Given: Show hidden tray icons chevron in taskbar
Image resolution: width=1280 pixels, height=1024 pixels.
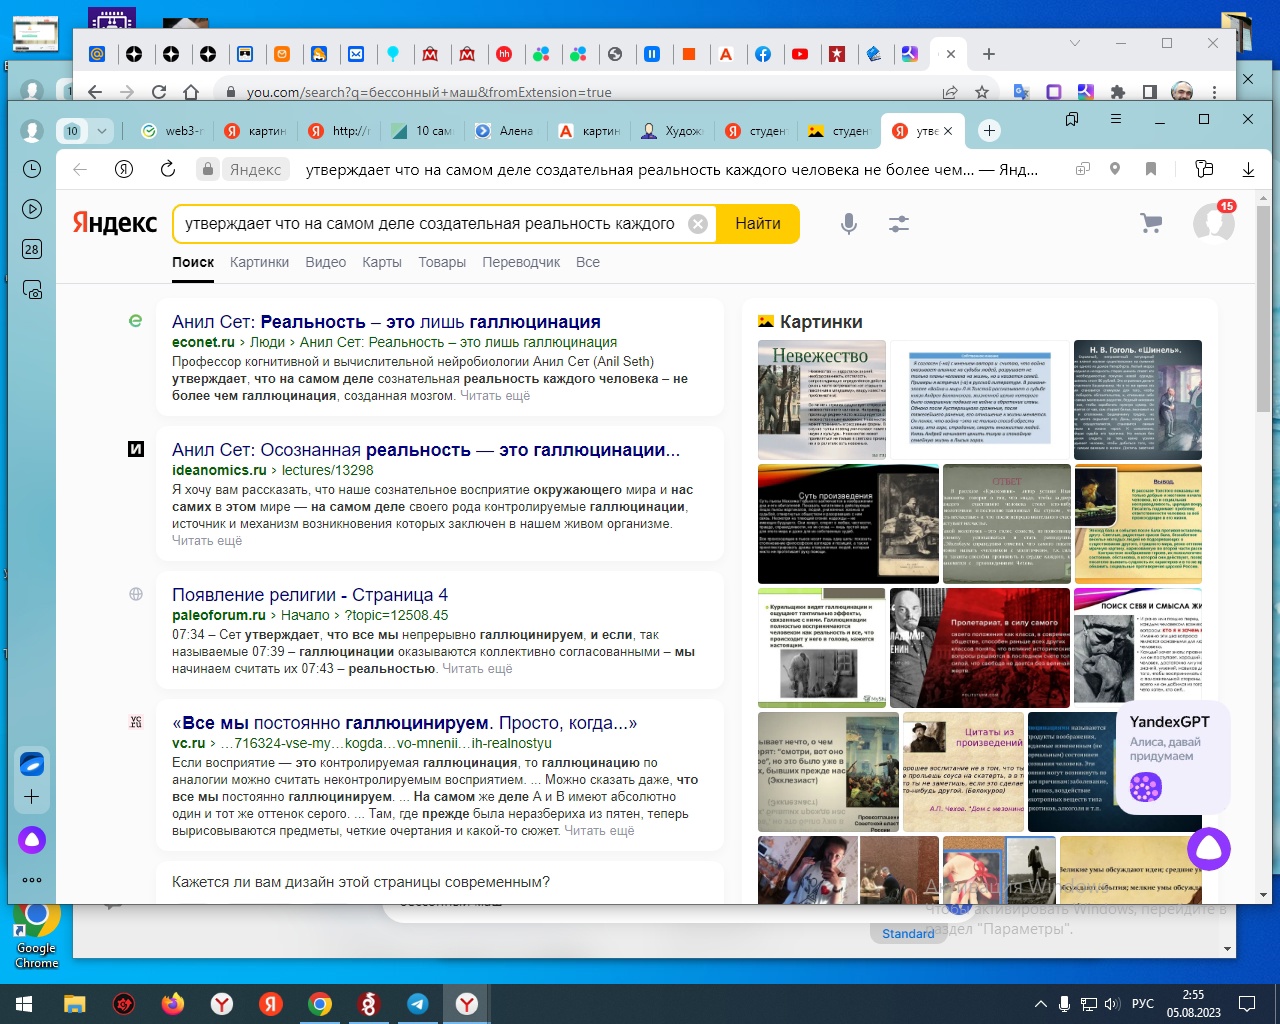Looking at the screenshot, I should (1040, 1004).
